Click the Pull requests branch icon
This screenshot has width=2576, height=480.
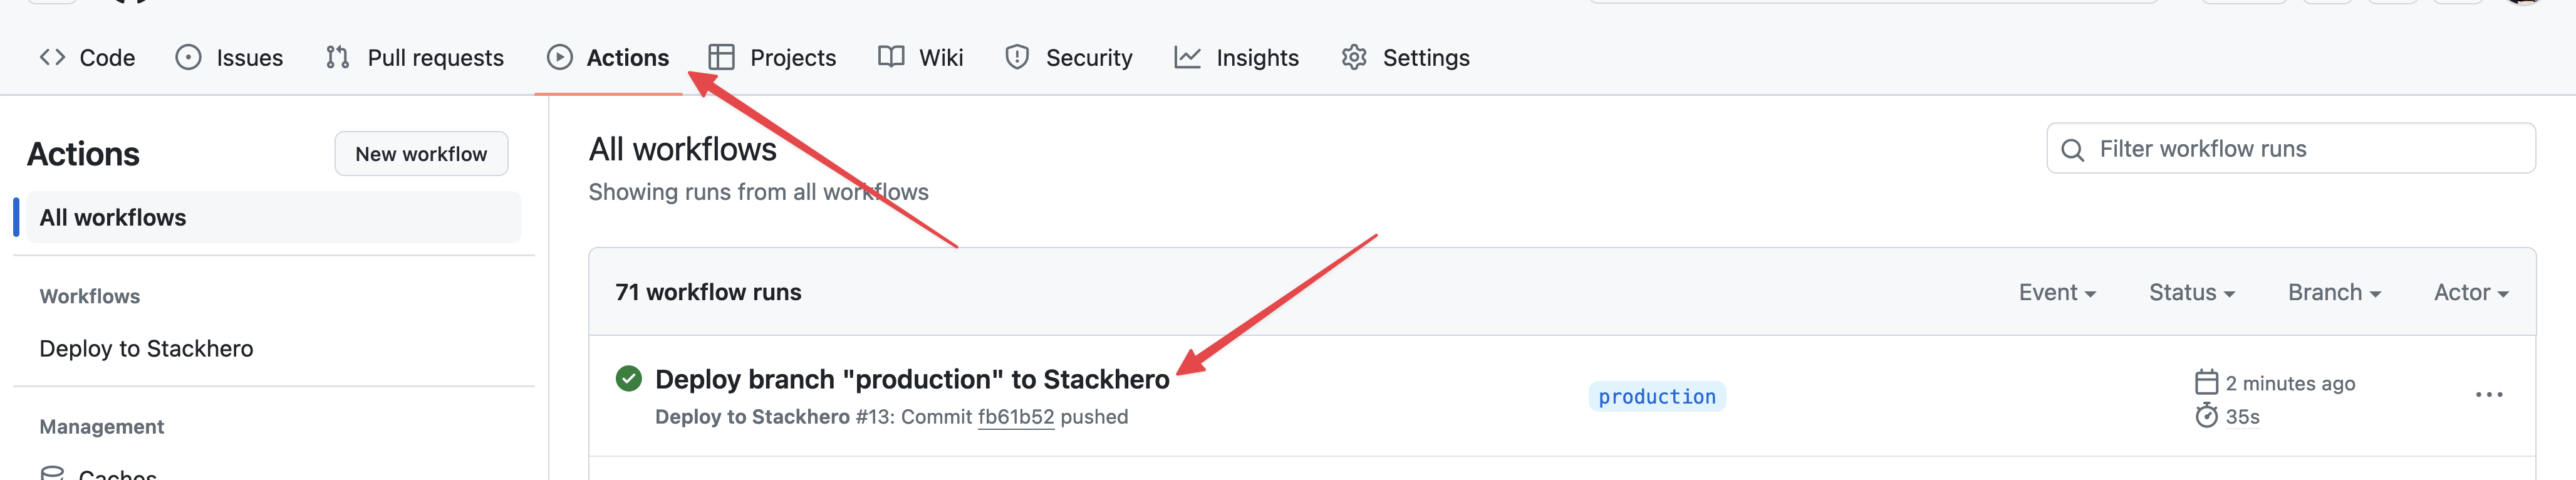(338, 57)
